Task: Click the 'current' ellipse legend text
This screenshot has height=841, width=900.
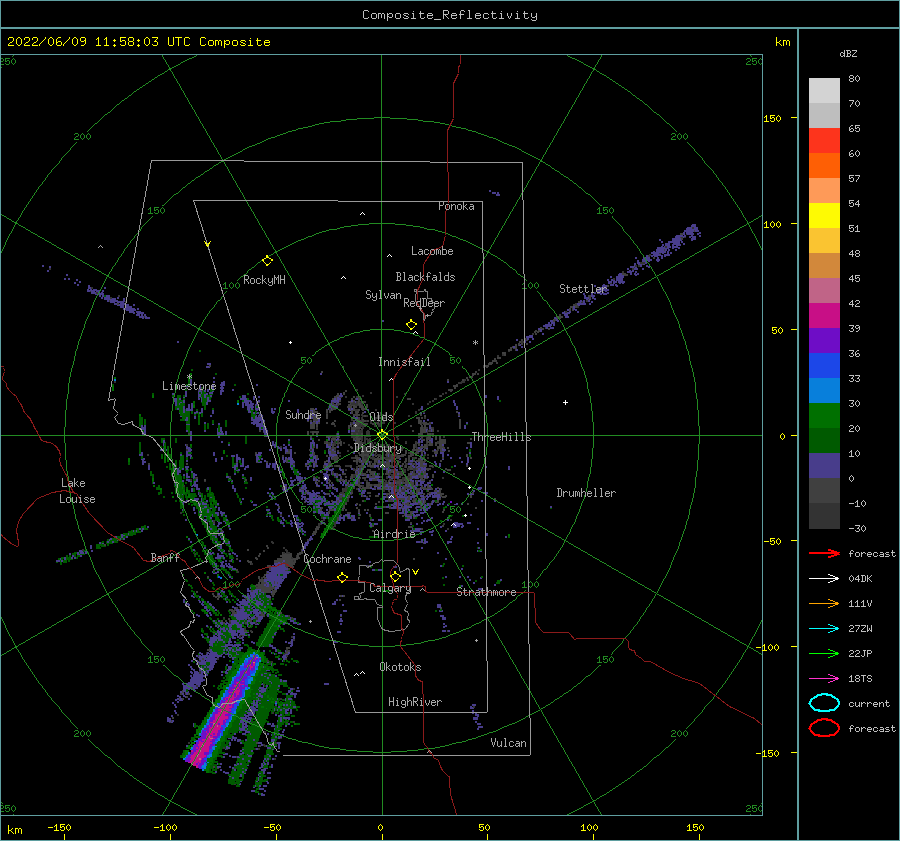Action: click(869, 704)
